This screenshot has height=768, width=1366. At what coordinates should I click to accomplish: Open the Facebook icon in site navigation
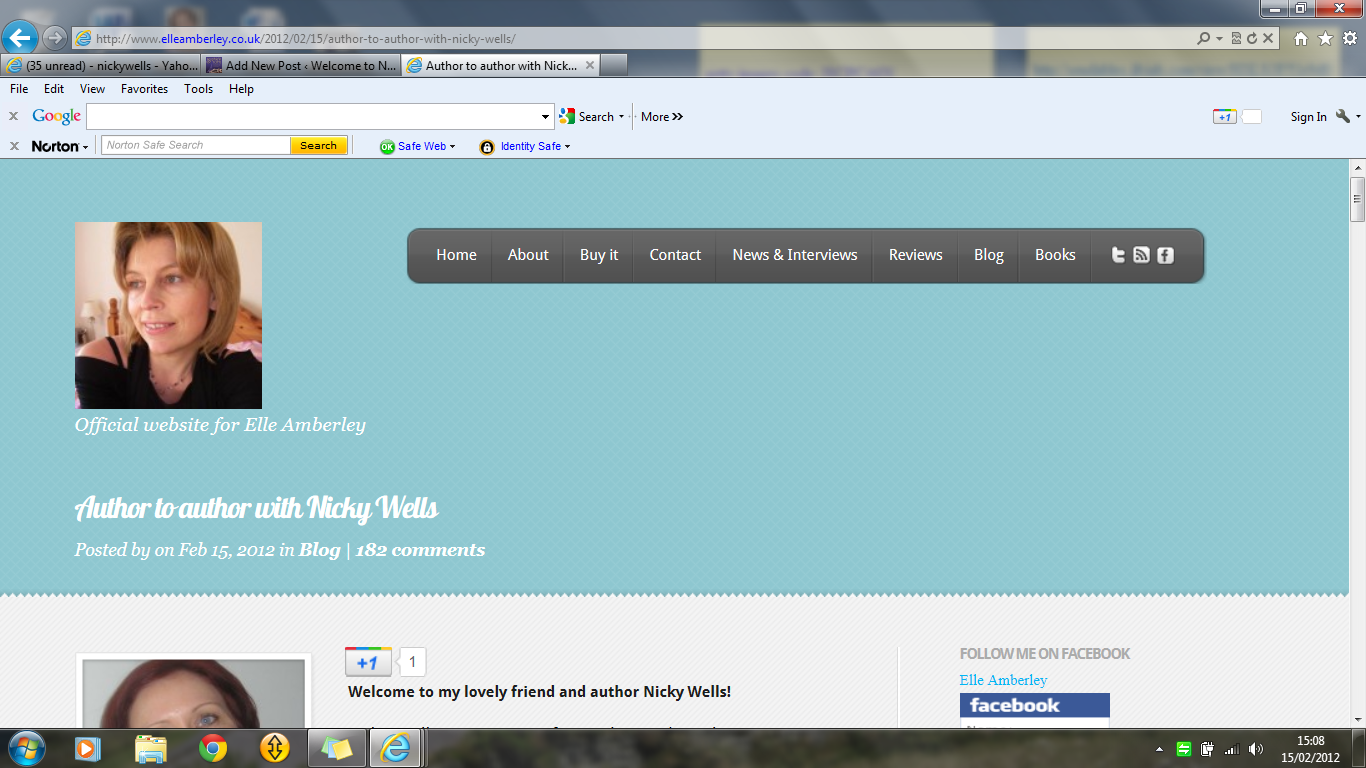1165,255
